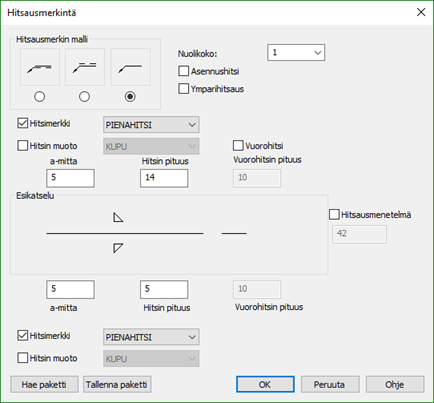Click the Tallenna paketti button
The width and height of the screenshot is (434, 403).
117,384
